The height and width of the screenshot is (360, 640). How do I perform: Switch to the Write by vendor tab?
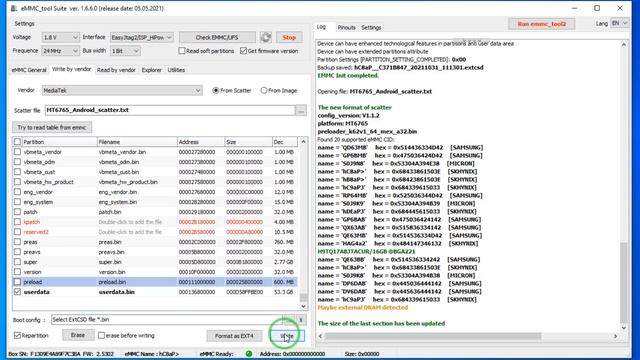(x=71, y=69)
